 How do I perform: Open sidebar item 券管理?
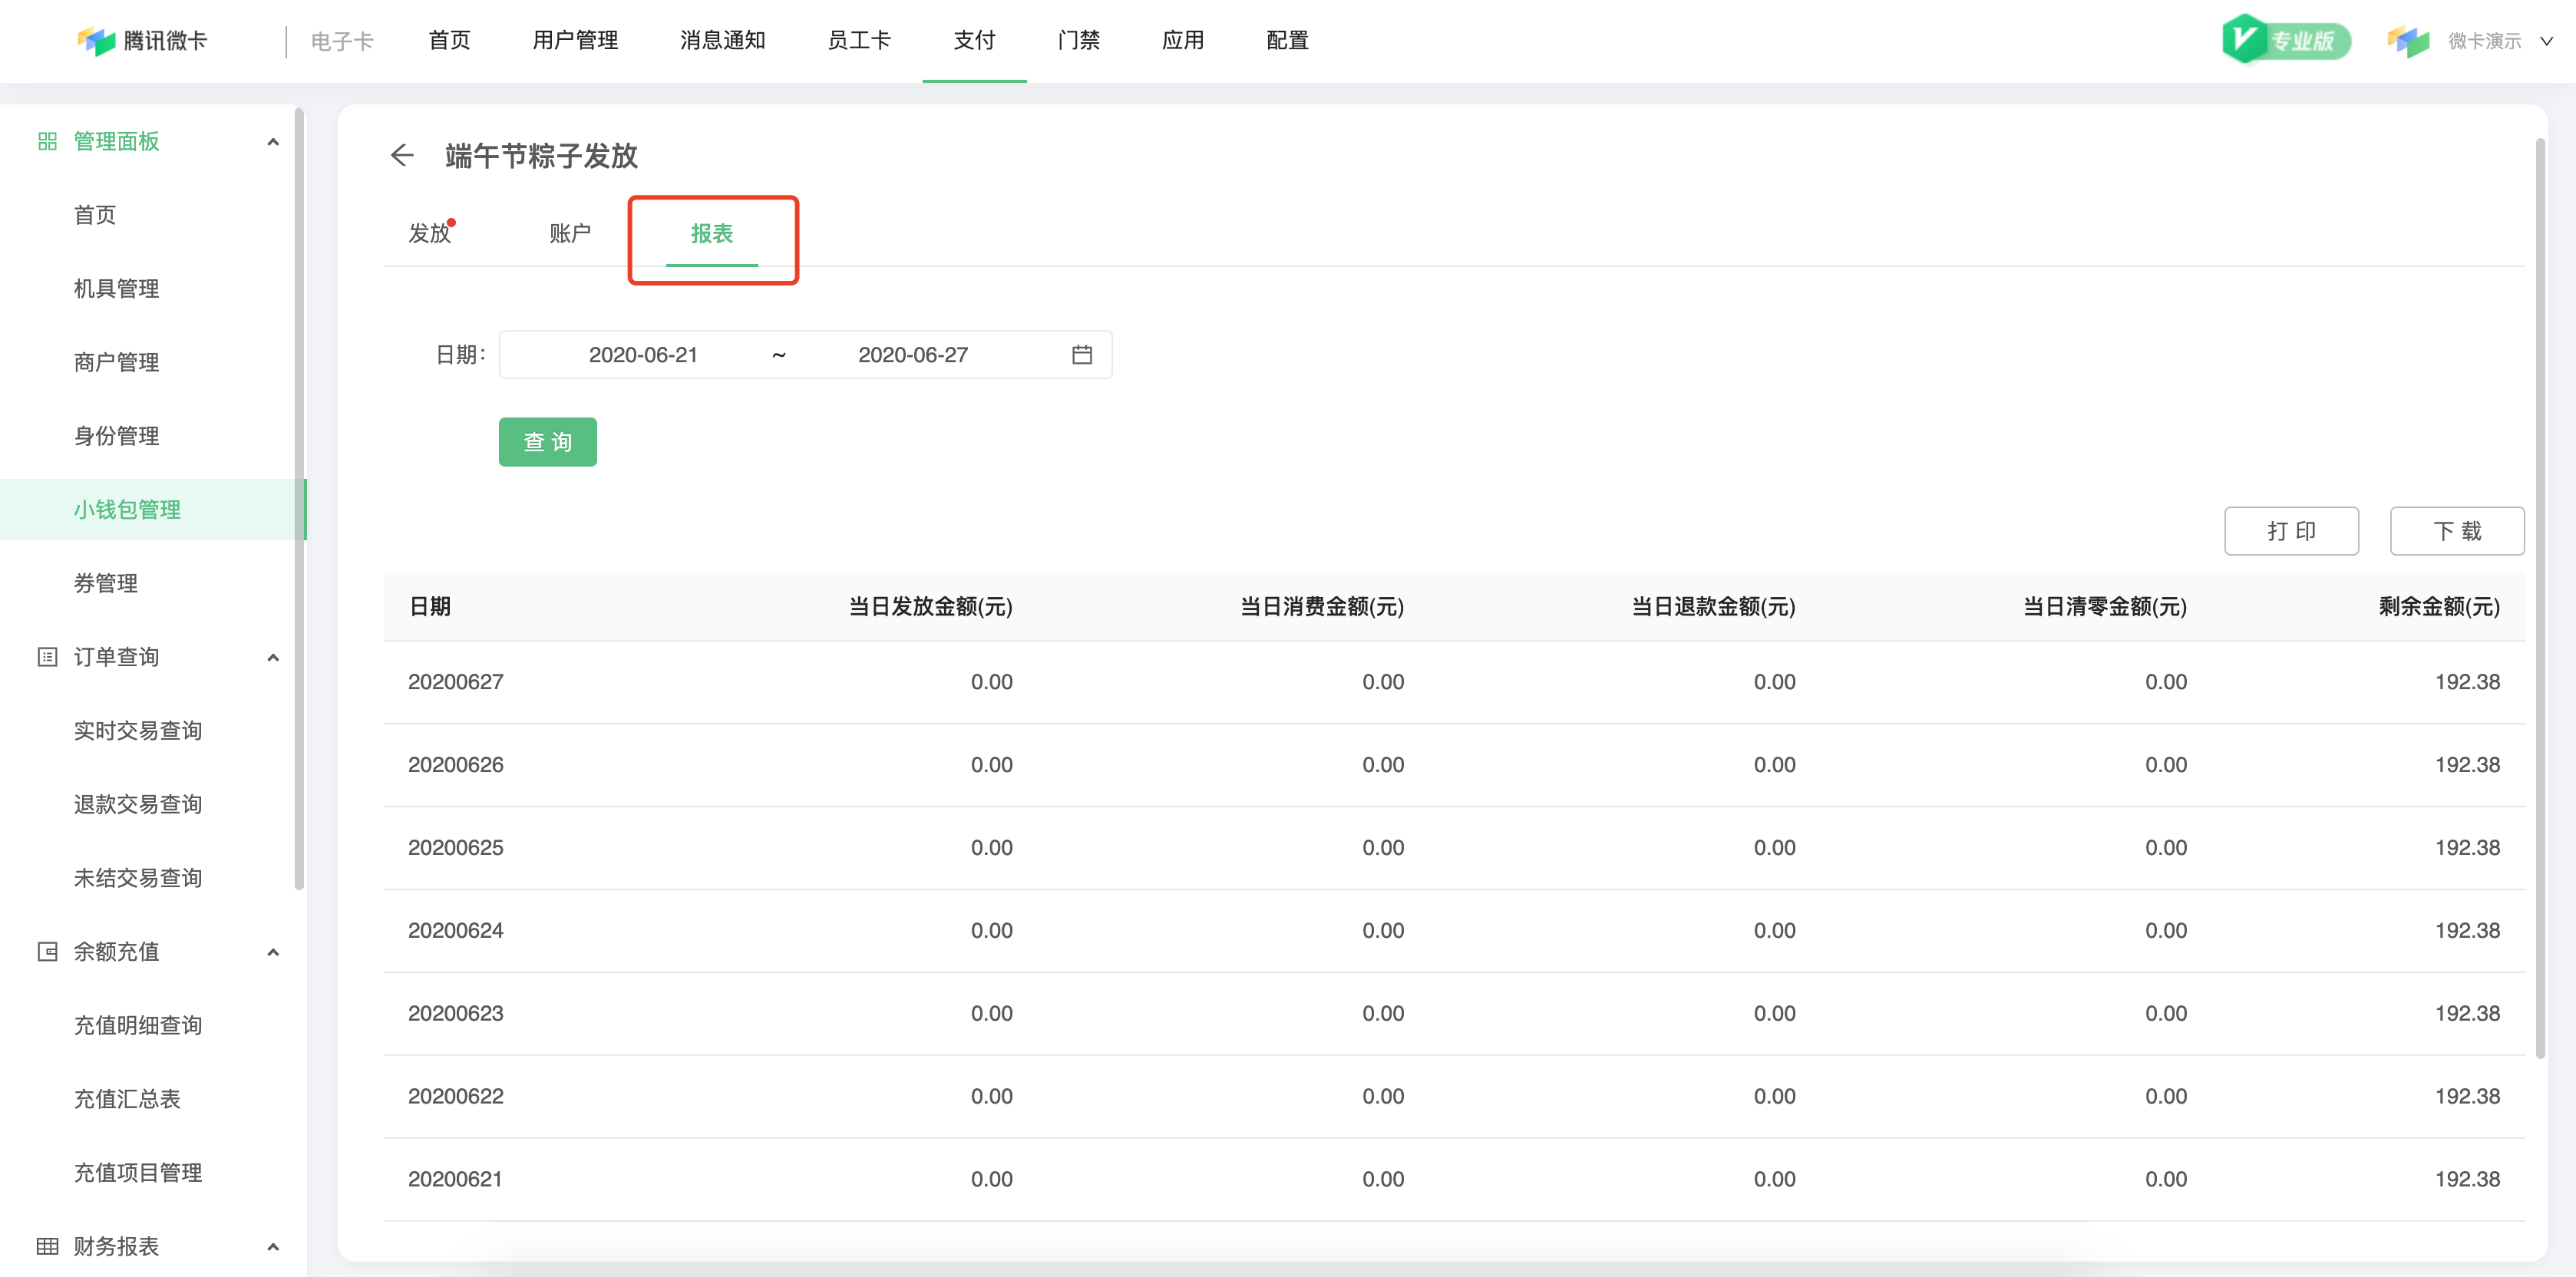tap(106, 583)
